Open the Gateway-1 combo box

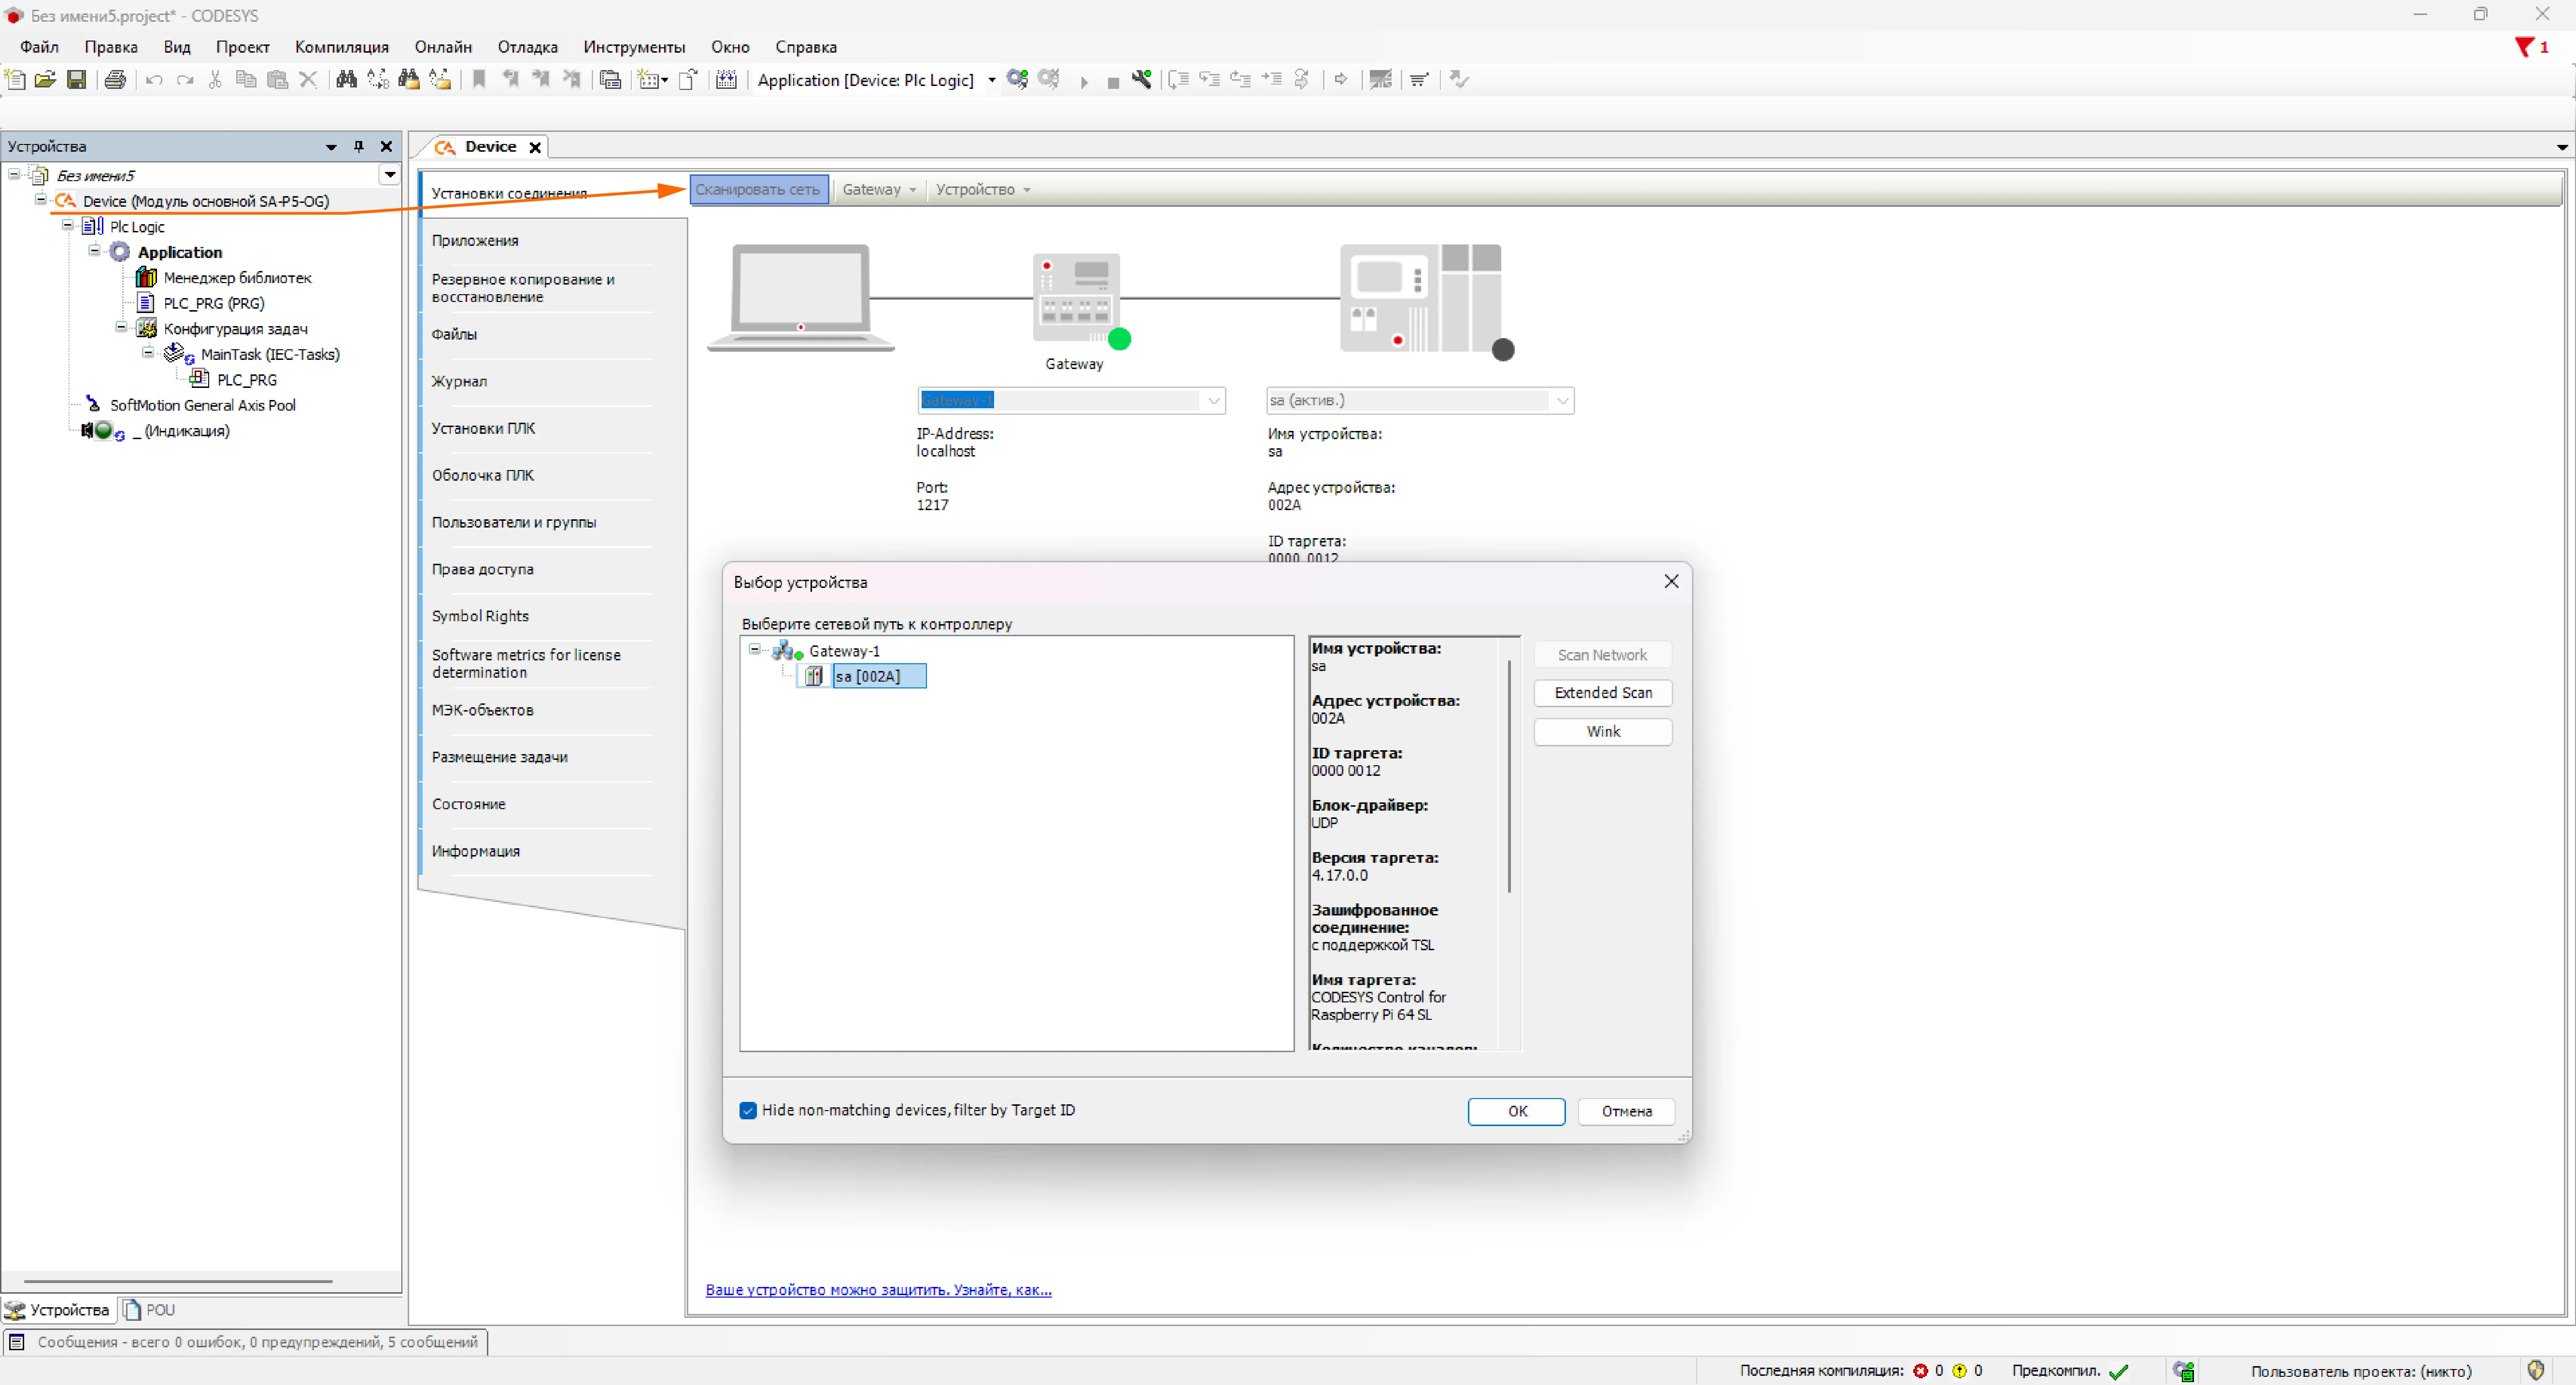coord(1071,400)
